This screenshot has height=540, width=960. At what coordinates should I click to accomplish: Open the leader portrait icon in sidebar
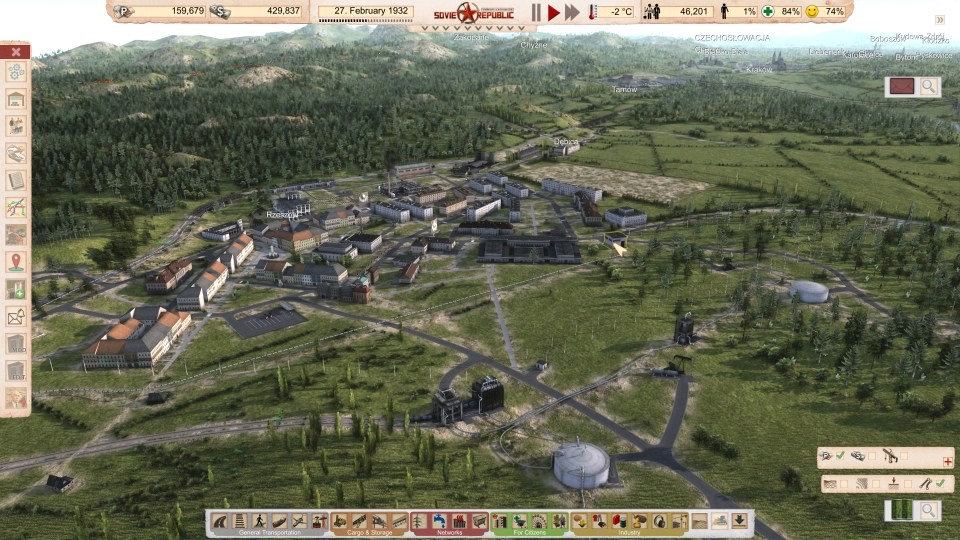coord(16,398)
